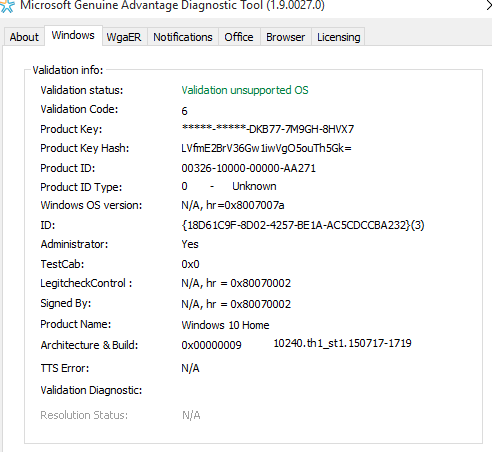This screenshot has width=492, height=452.
Task: Switch to the Licensing tab
Action: coord(339,37)
